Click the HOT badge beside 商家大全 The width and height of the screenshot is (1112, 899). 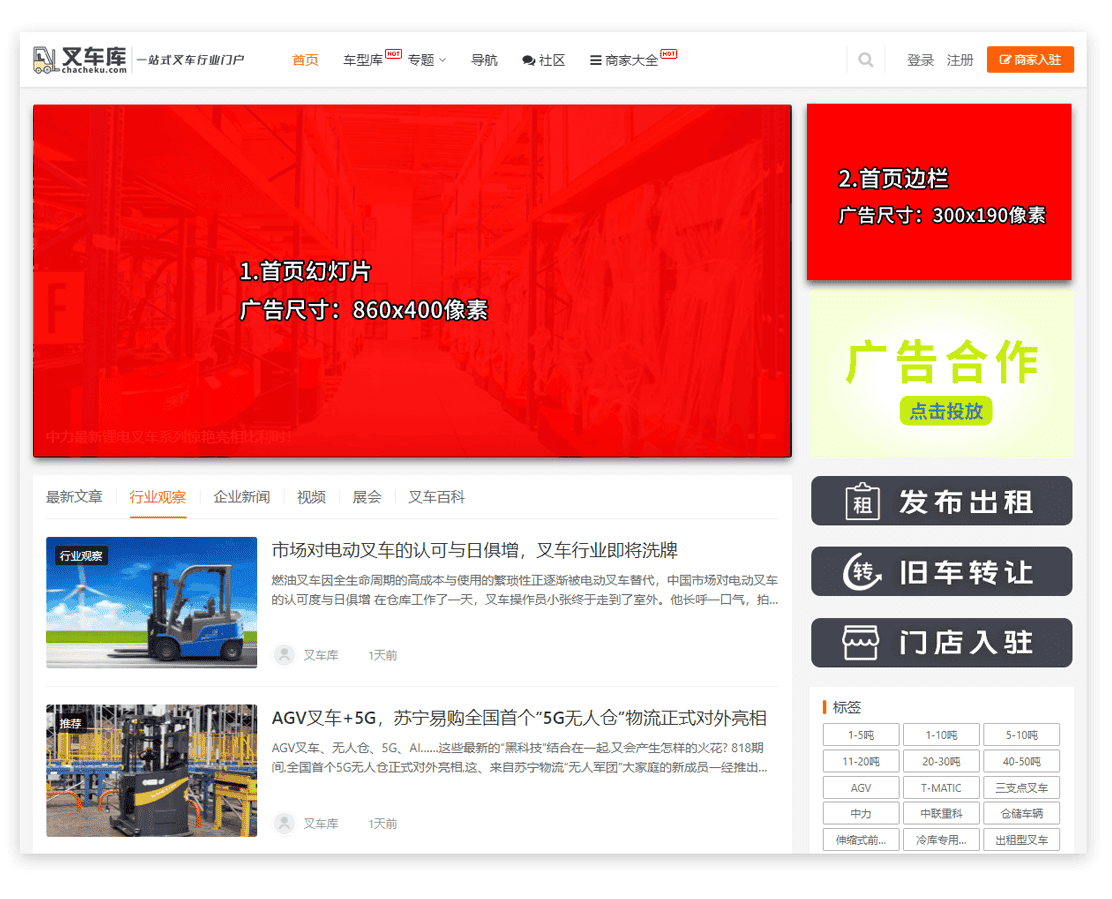click(669, 53)
